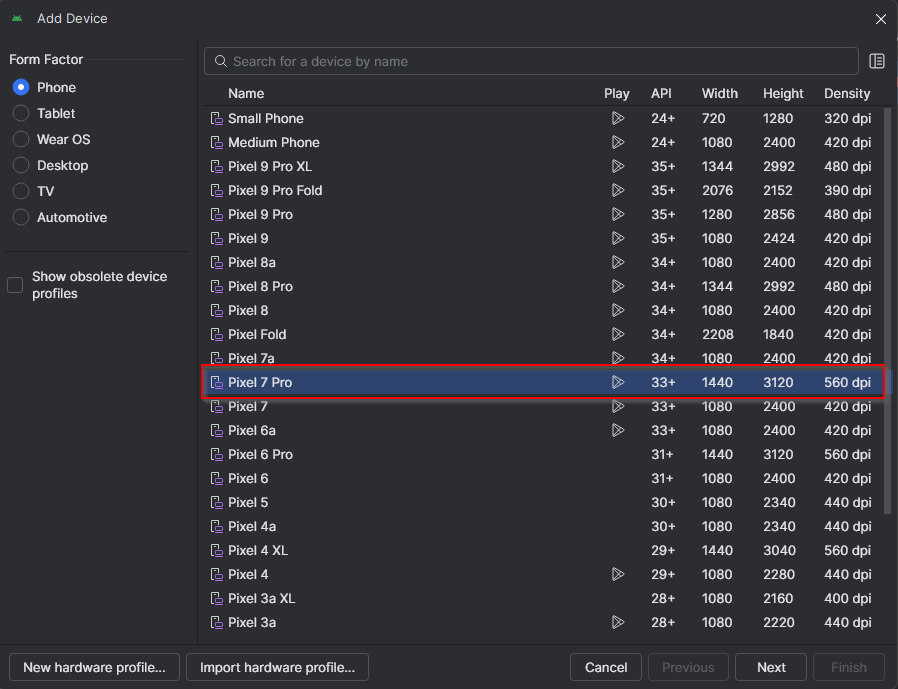Click Play Store icon for Pixel 8a
Screen dimensions: 898x689
(617, 262)
